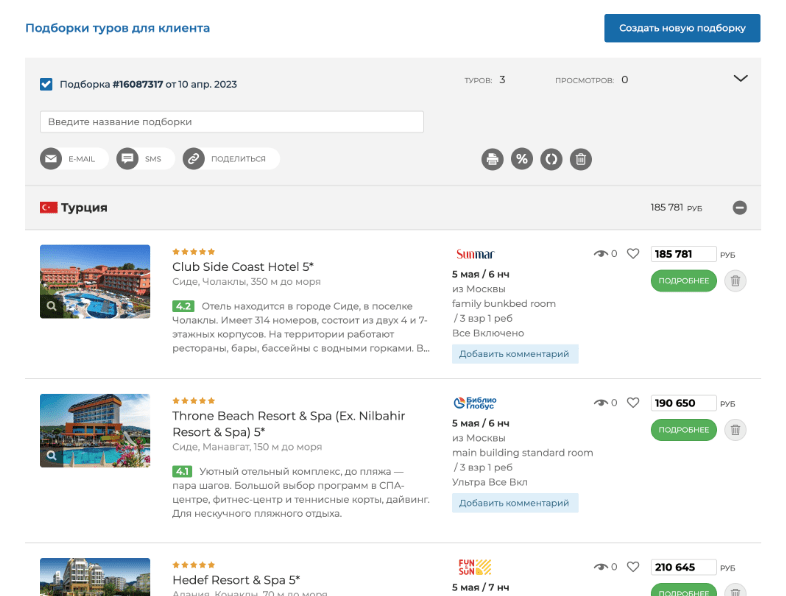Click main building standard room text
Viewport: 786px width, 596px height.
(x=523, y=453)
